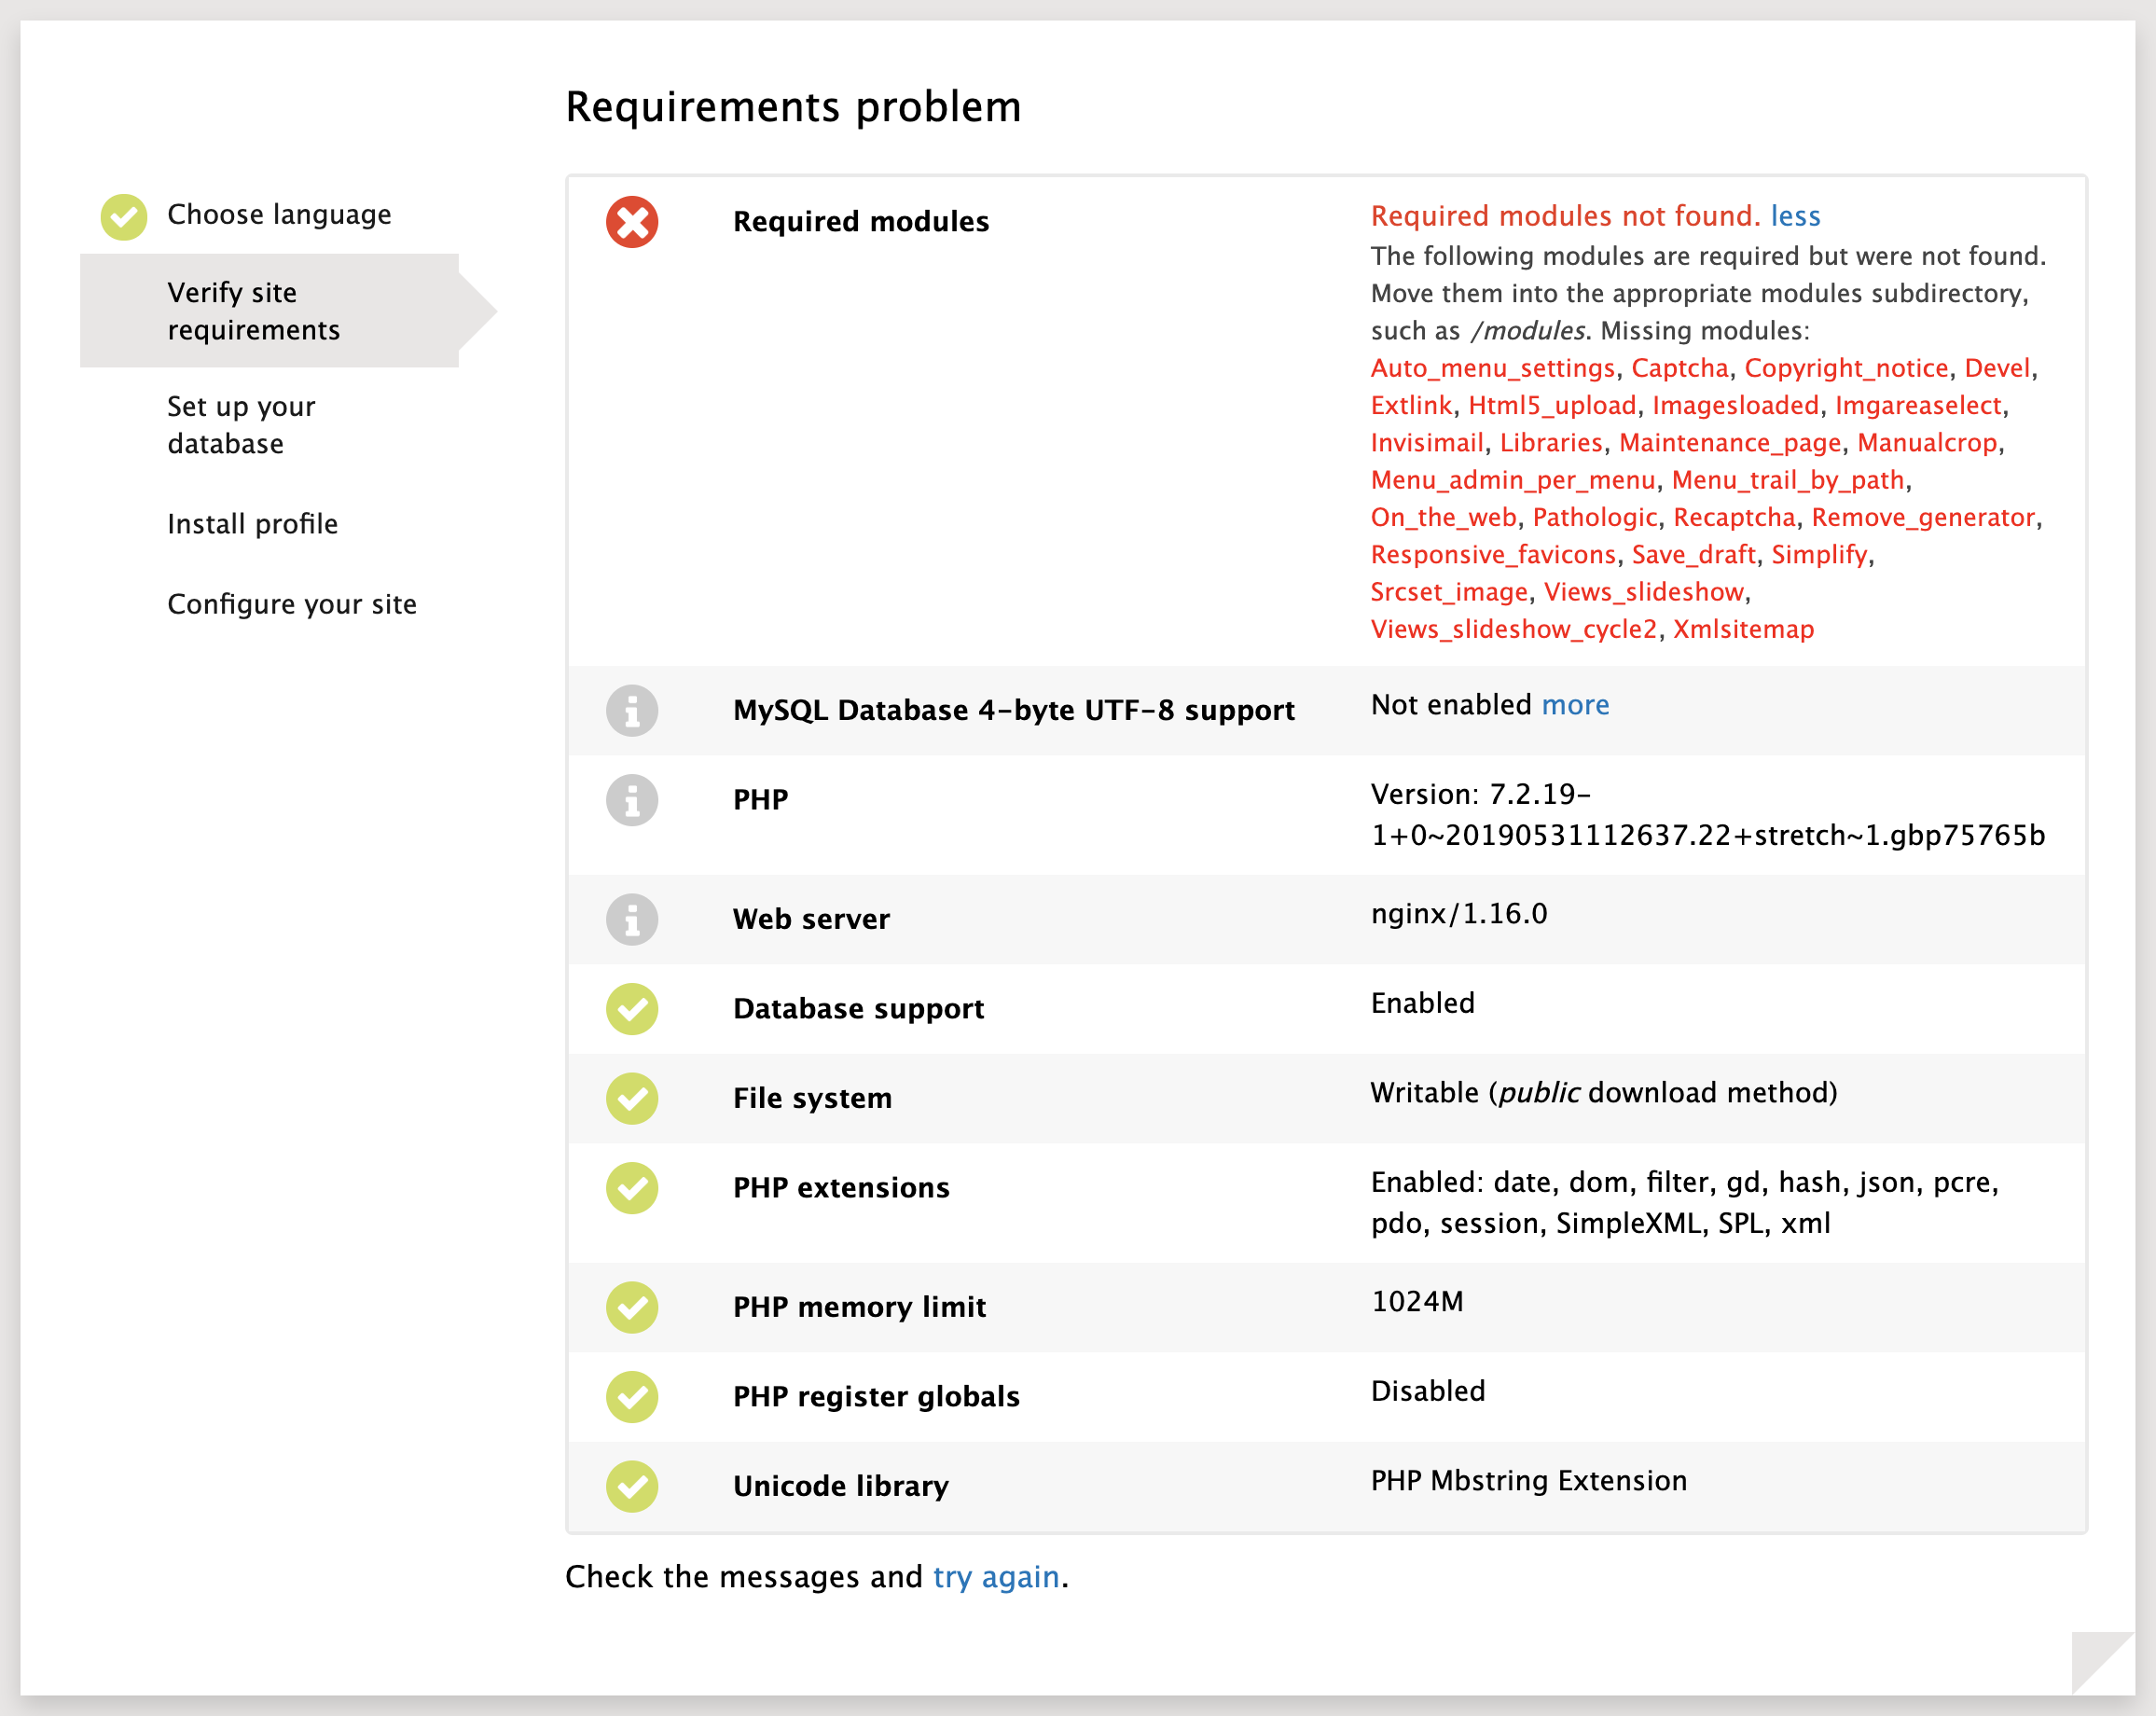The width and height of the screenshot is (2156, 1716).
Task: Click the missing module Html5_upload
Action: [1552, 405]
